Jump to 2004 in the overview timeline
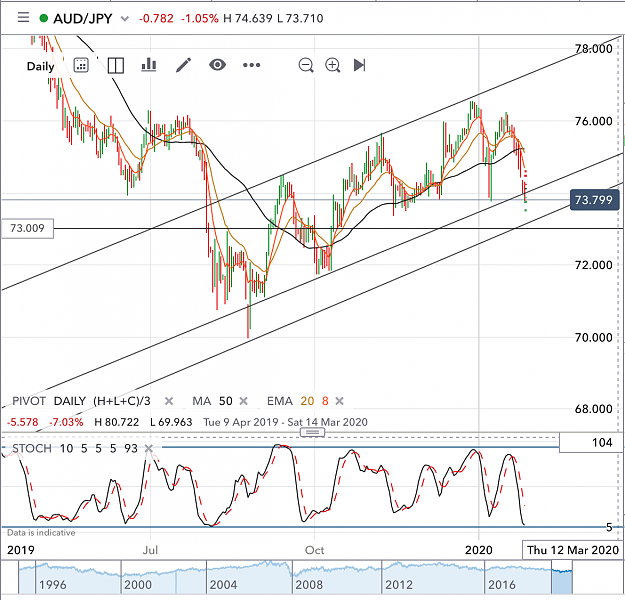 click(x=223, y=585)
